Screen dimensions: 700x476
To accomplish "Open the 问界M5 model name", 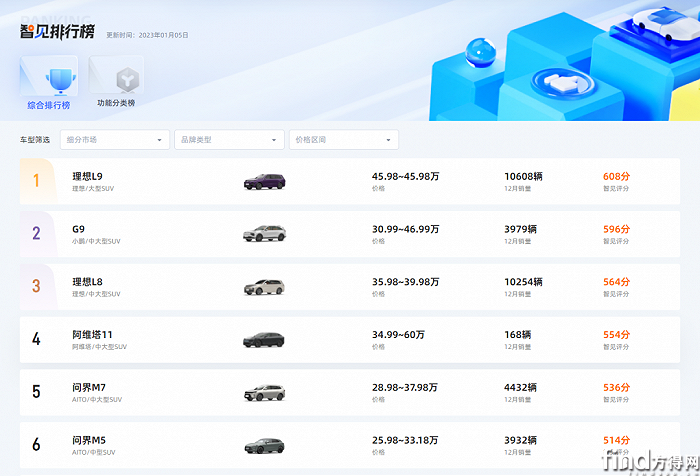I will coord(89,440).
